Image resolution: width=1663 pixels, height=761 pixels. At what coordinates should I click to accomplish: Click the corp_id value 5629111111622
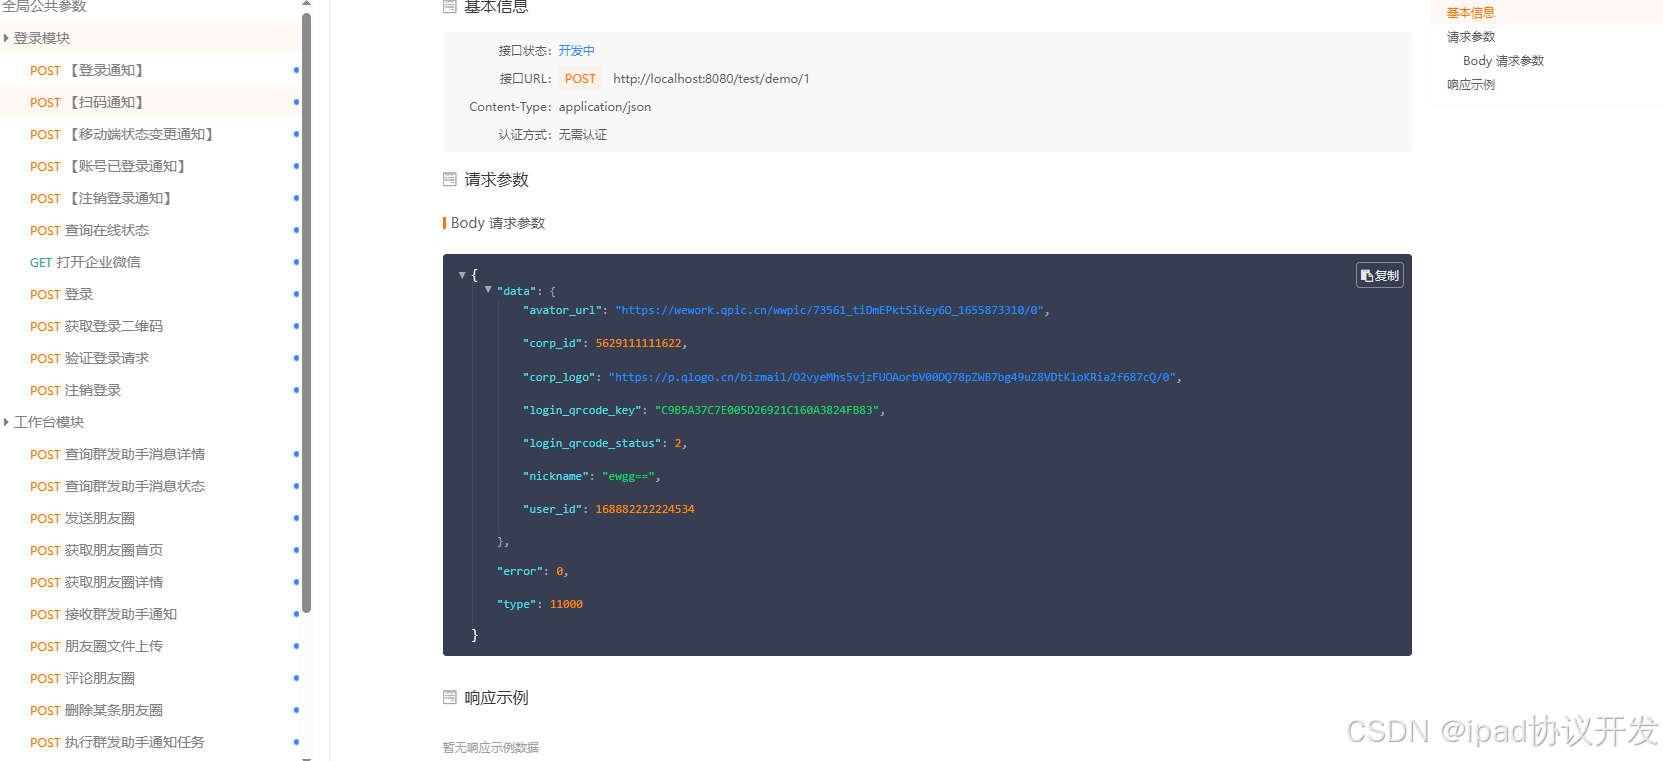(x=638, y=343)
